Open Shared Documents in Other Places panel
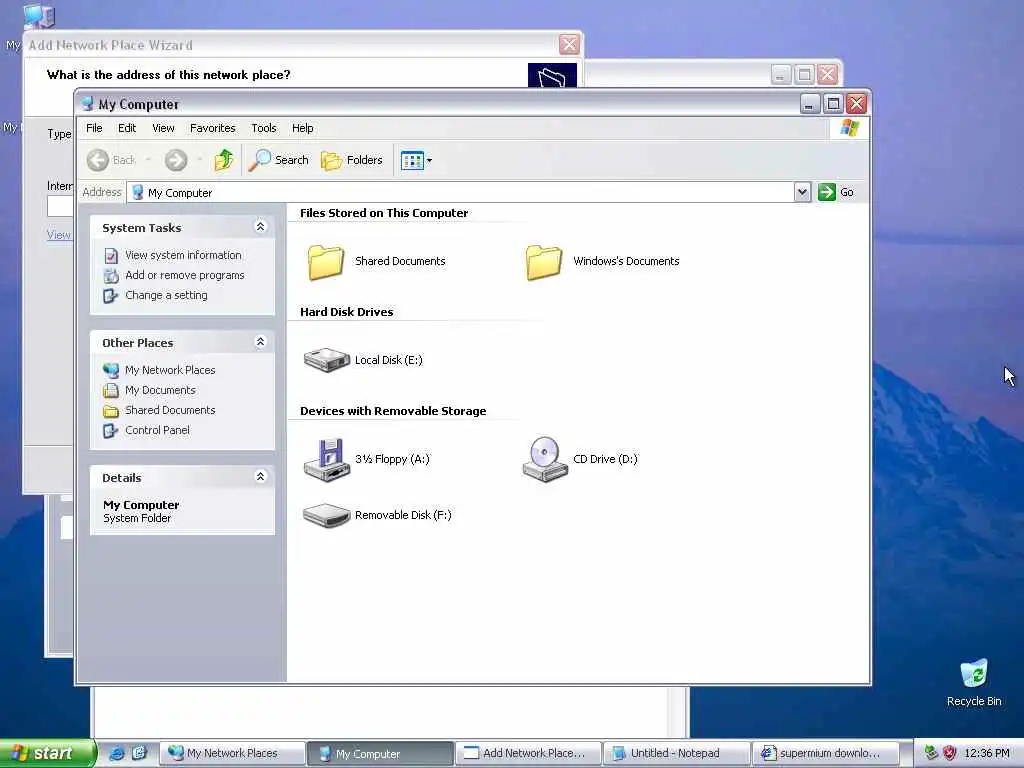1024x768 pixels. click(170, 410)
